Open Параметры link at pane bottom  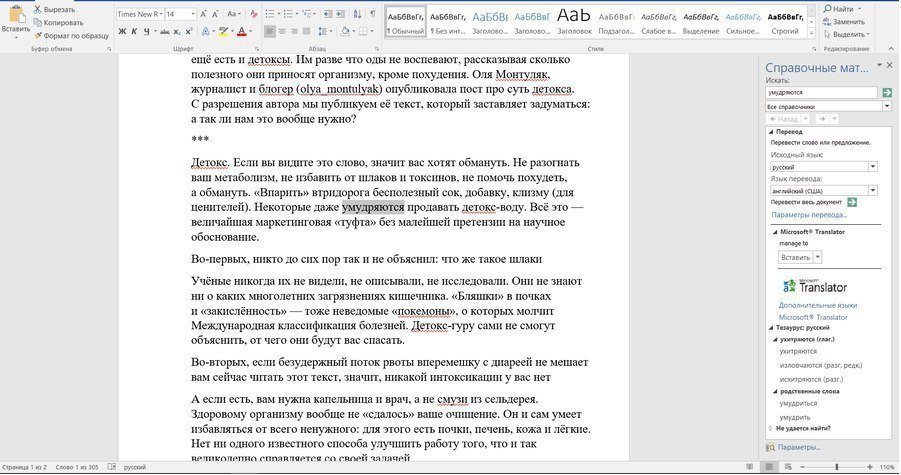(x=799, y=447)
